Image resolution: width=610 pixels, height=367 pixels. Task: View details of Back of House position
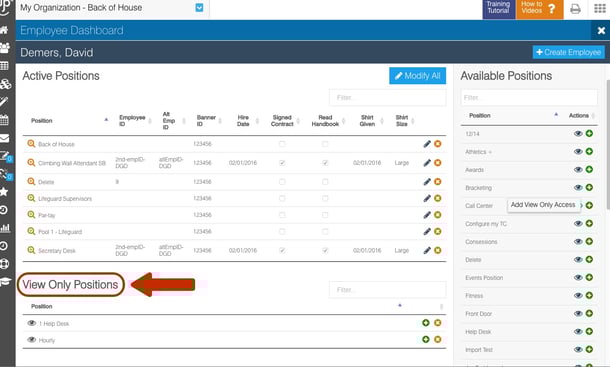click(31, 144)
